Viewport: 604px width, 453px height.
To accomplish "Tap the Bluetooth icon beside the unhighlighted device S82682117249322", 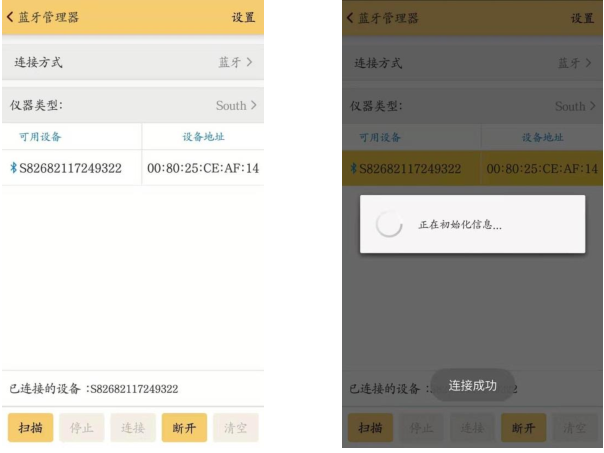I will tap(13, 167).
